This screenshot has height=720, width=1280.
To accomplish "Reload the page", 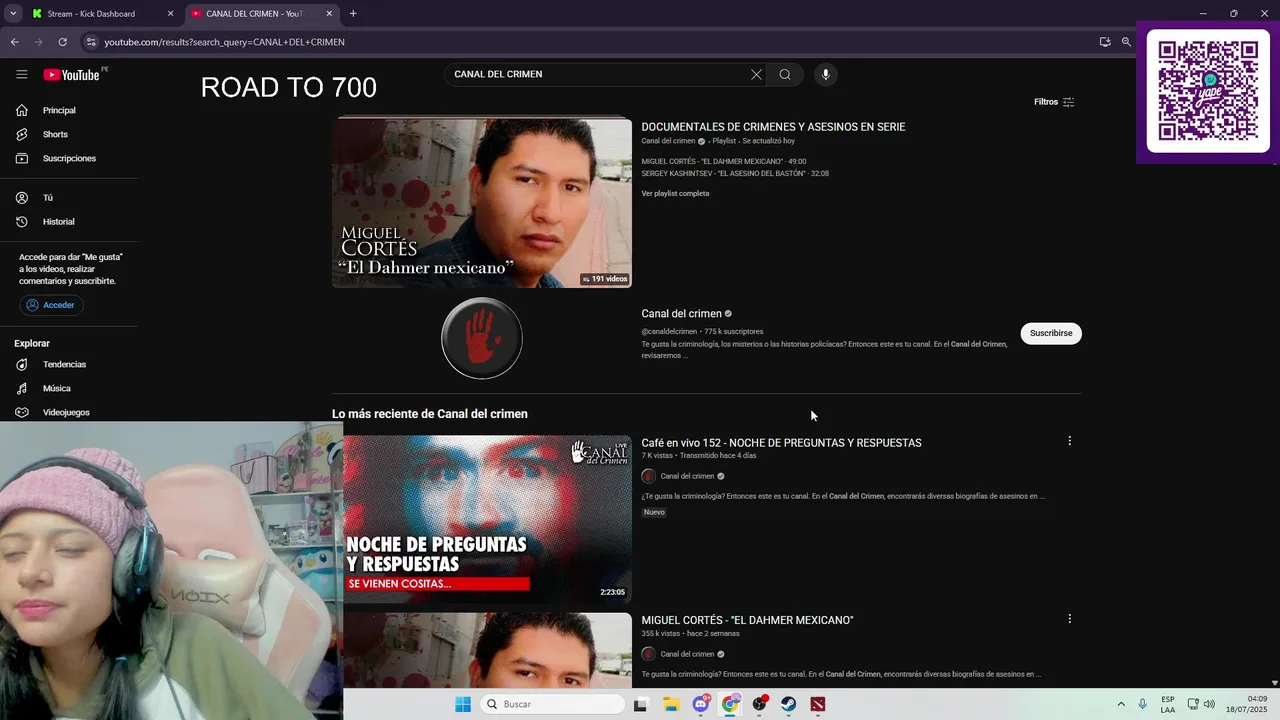I will tap(62, 42).
